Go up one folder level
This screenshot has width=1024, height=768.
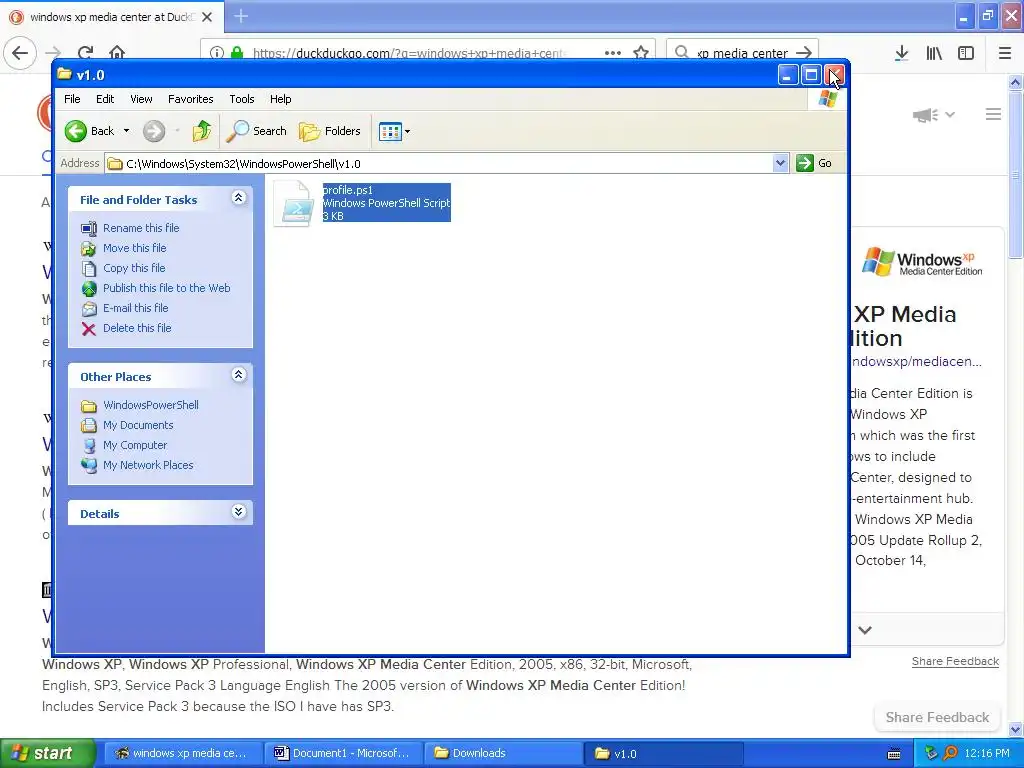[202, 131]
